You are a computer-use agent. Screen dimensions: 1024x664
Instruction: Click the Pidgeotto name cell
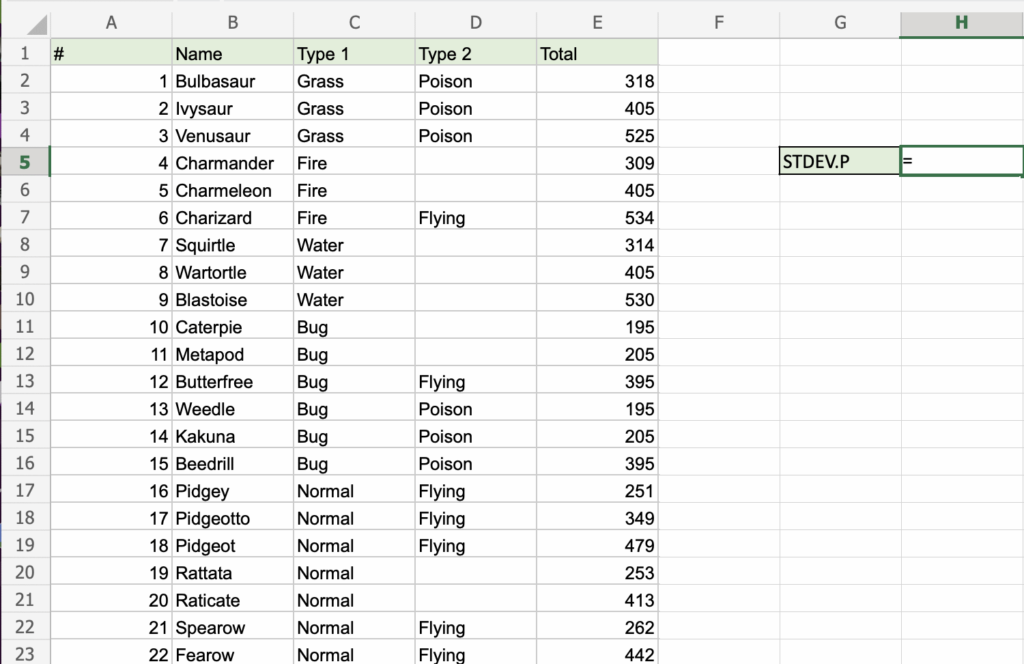(232, 518)
